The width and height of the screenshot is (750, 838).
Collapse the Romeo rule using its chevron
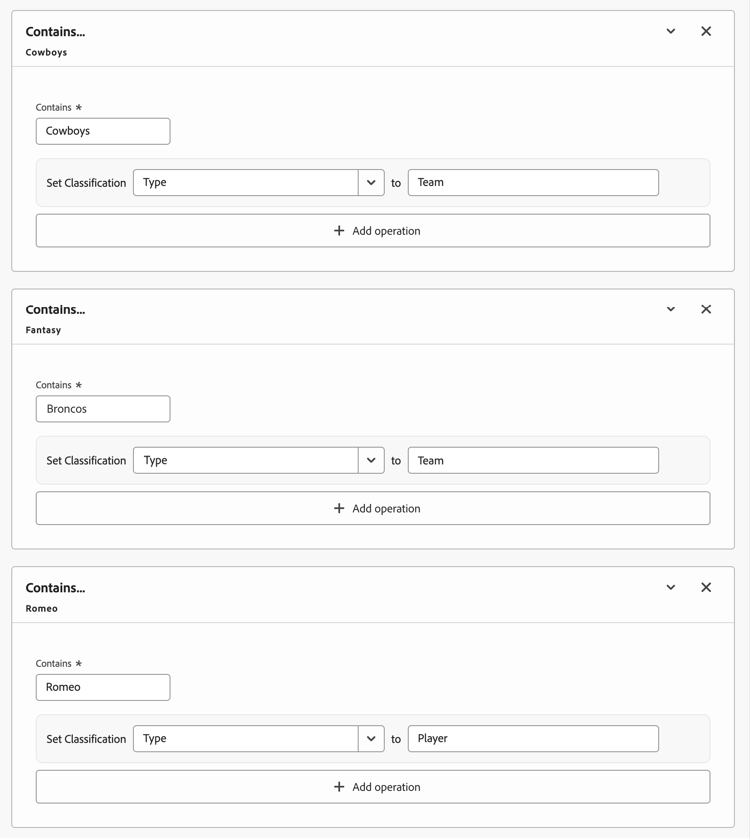[x=670, y=587]
